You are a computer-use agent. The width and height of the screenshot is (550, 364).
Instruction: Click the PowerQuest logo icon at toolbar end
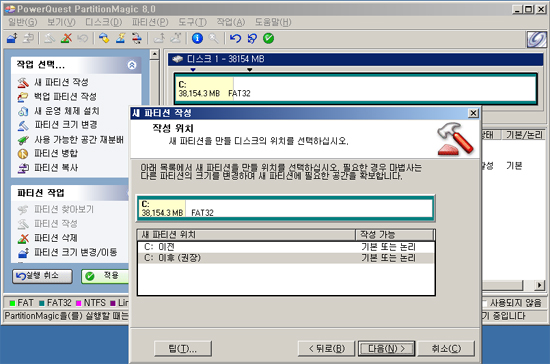536,39
